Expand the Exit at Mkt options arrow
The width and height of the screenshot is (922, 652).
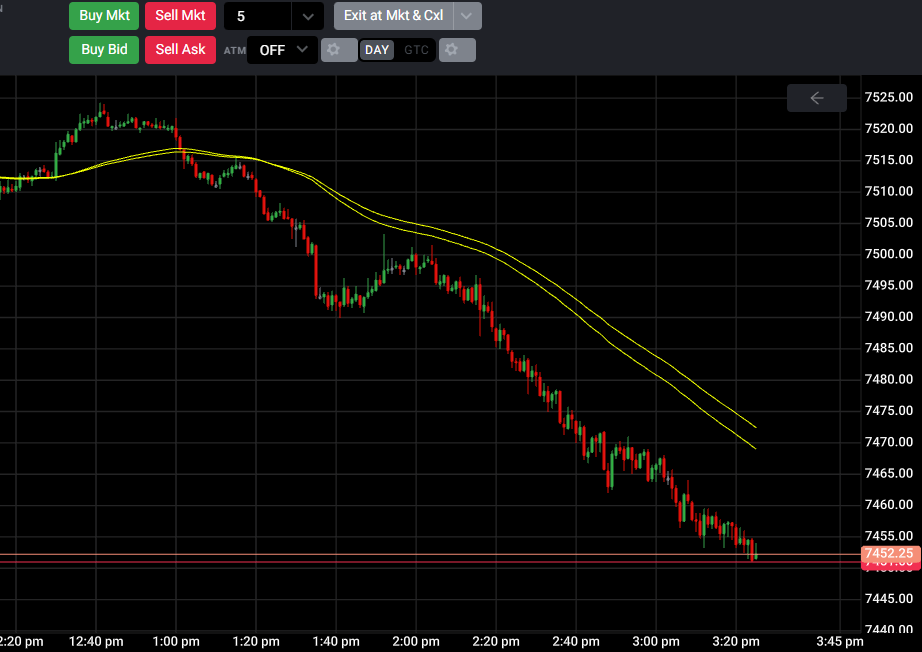[x=467, y=16]
